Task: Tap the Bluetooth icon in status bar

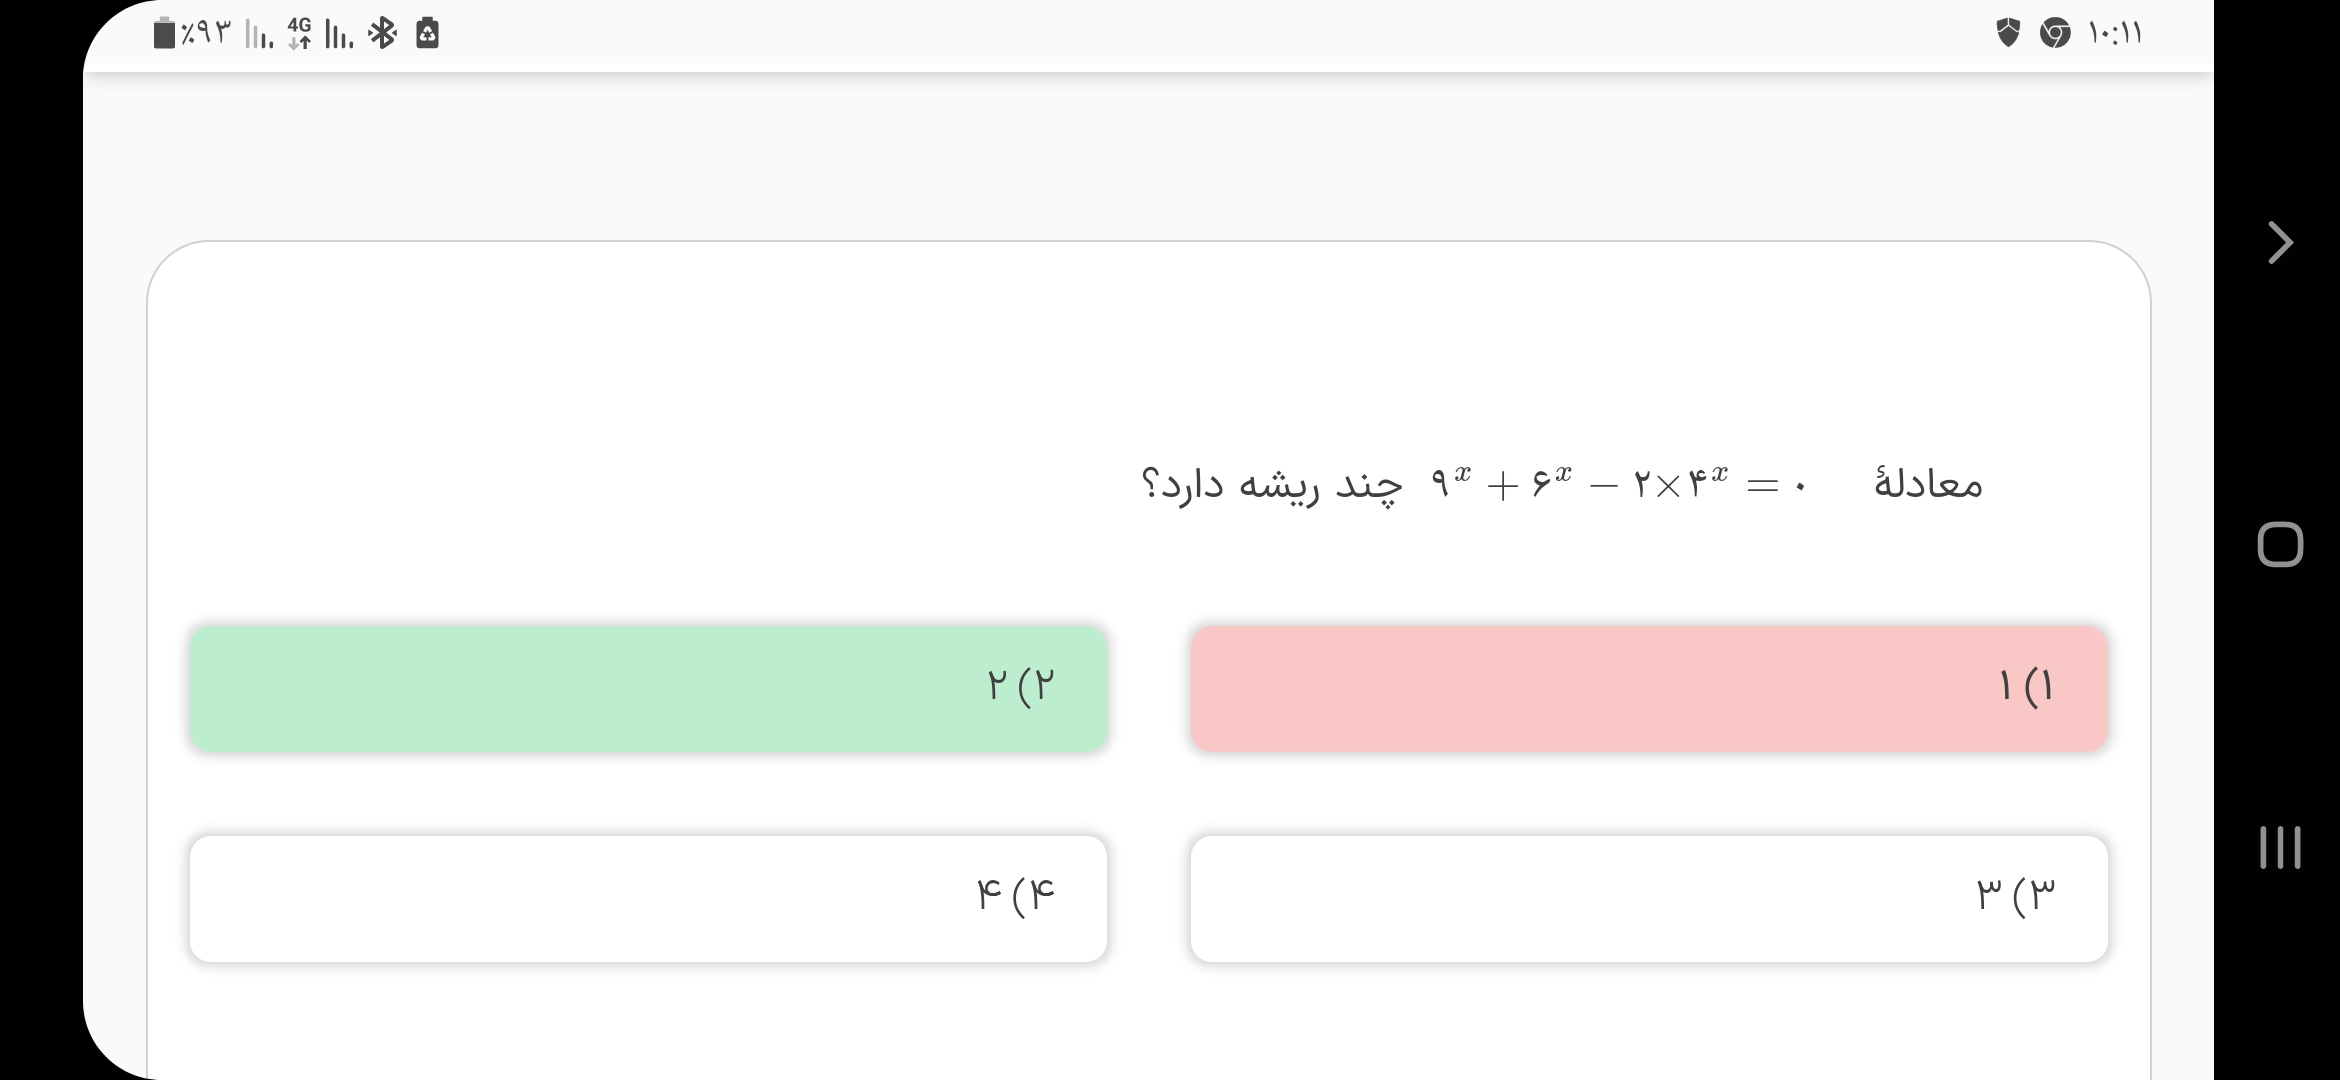Action: (x=382, y=34)
